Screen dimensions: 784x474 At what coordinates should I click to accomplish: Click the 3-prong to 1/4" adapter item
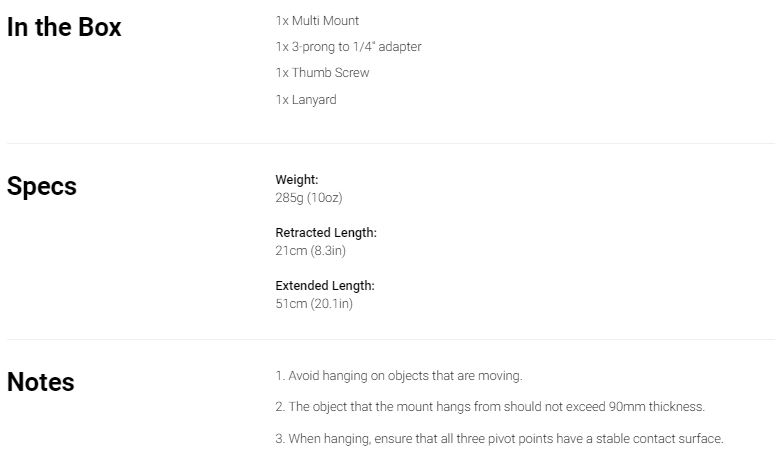[348, 46]
